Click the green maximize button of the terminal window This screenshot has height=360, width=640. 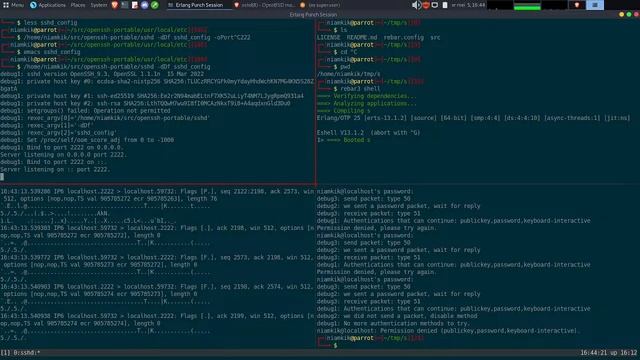point(629,14)
